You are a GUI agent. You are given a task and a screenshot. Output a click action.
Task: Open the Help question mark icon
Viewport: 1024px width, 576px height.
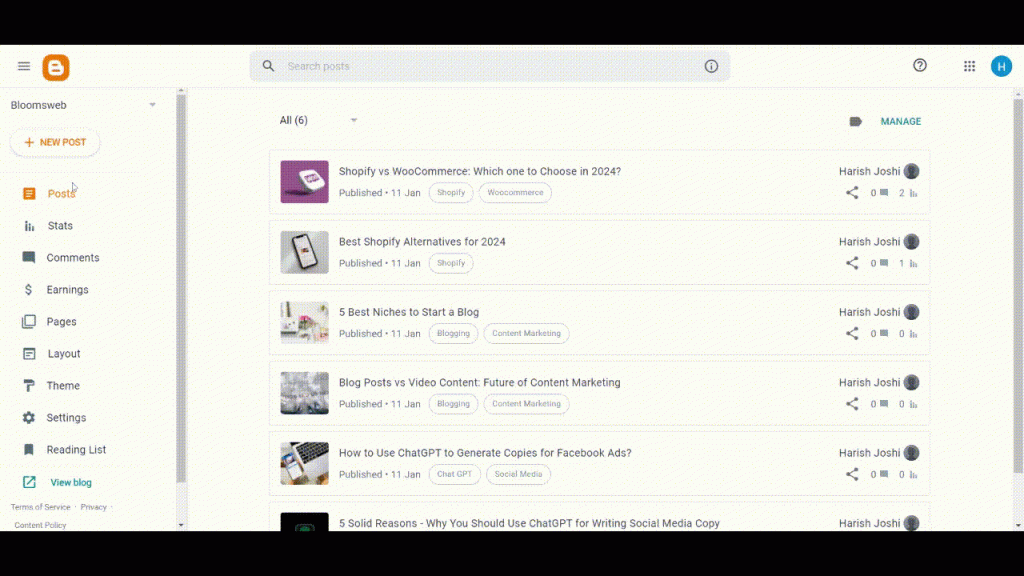920,65
